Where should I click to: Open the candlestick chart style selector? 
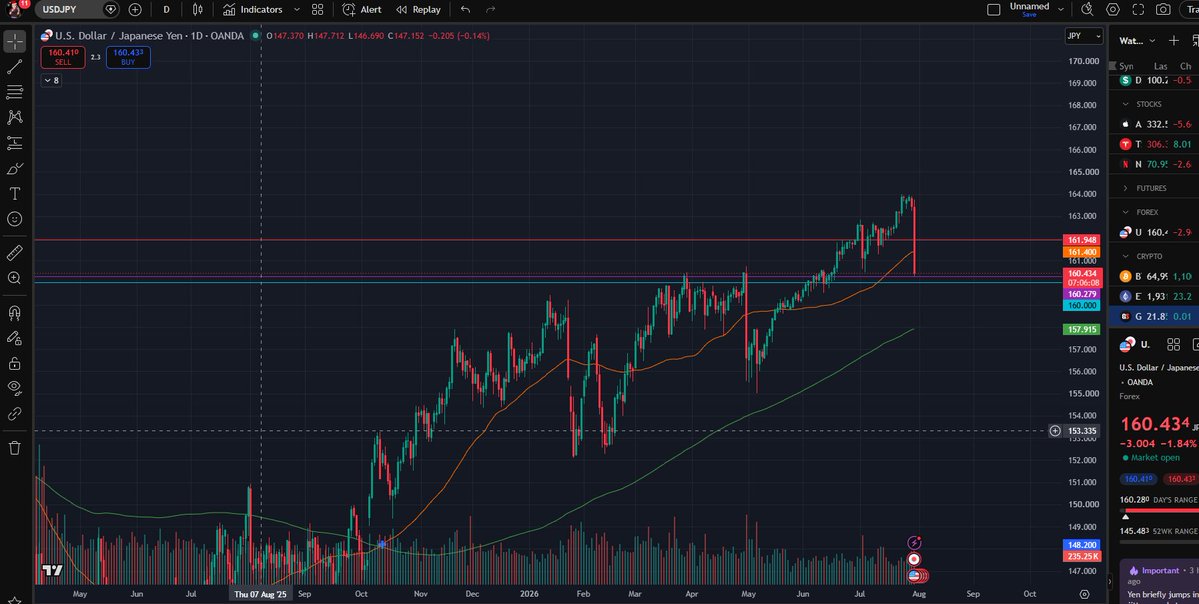coord(197,9)
